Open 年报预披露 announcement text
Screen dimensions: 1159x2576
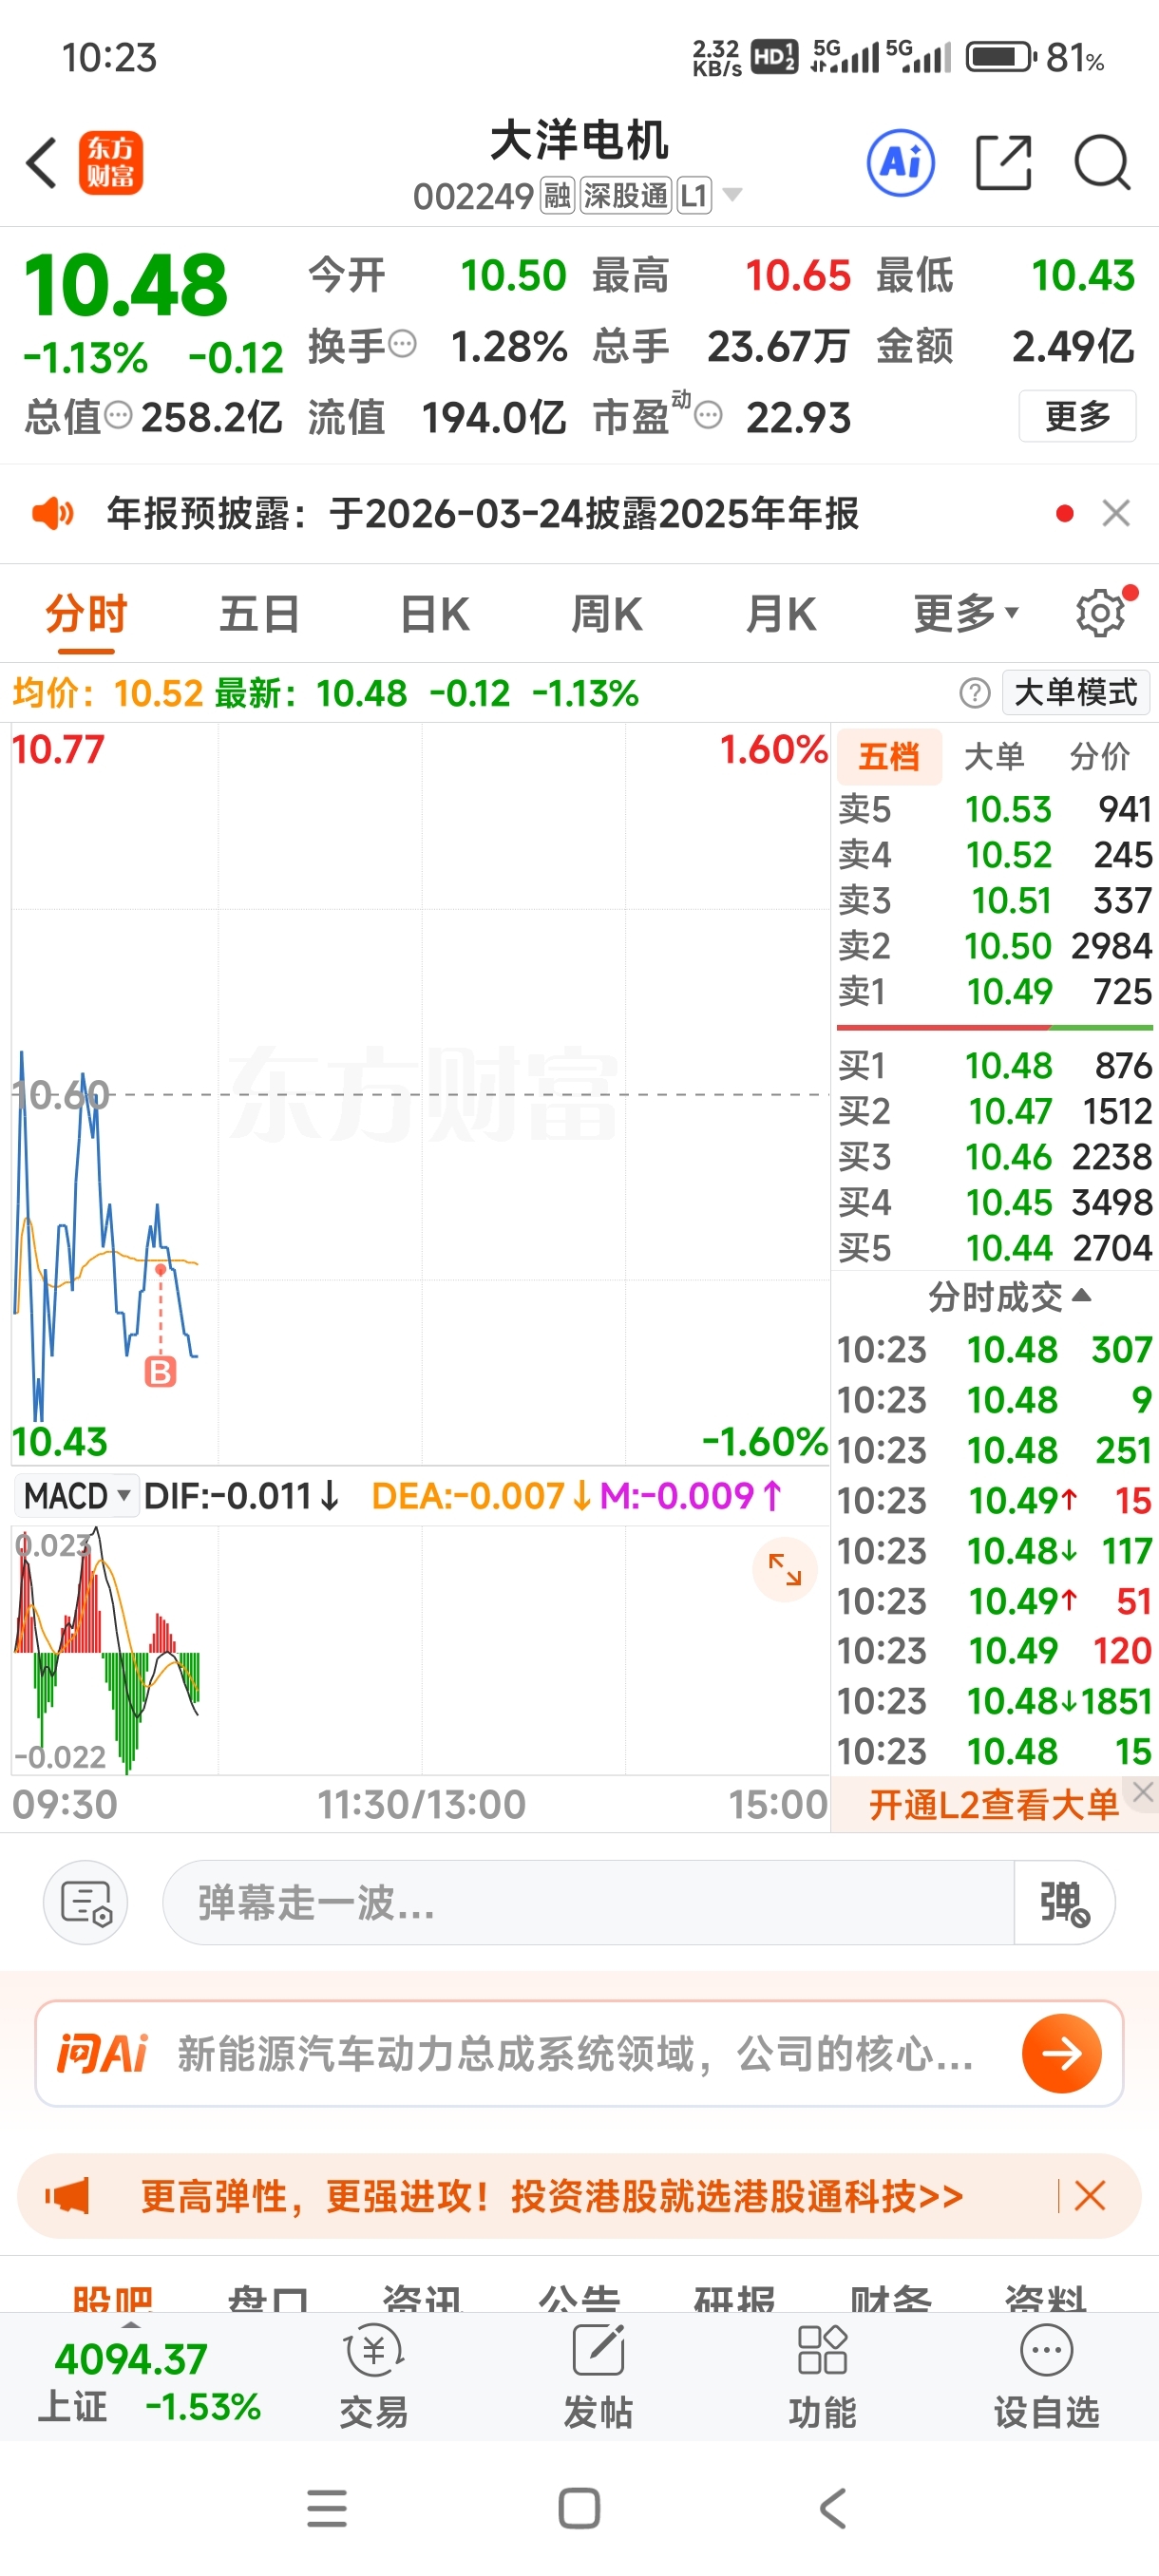point(482,514)
